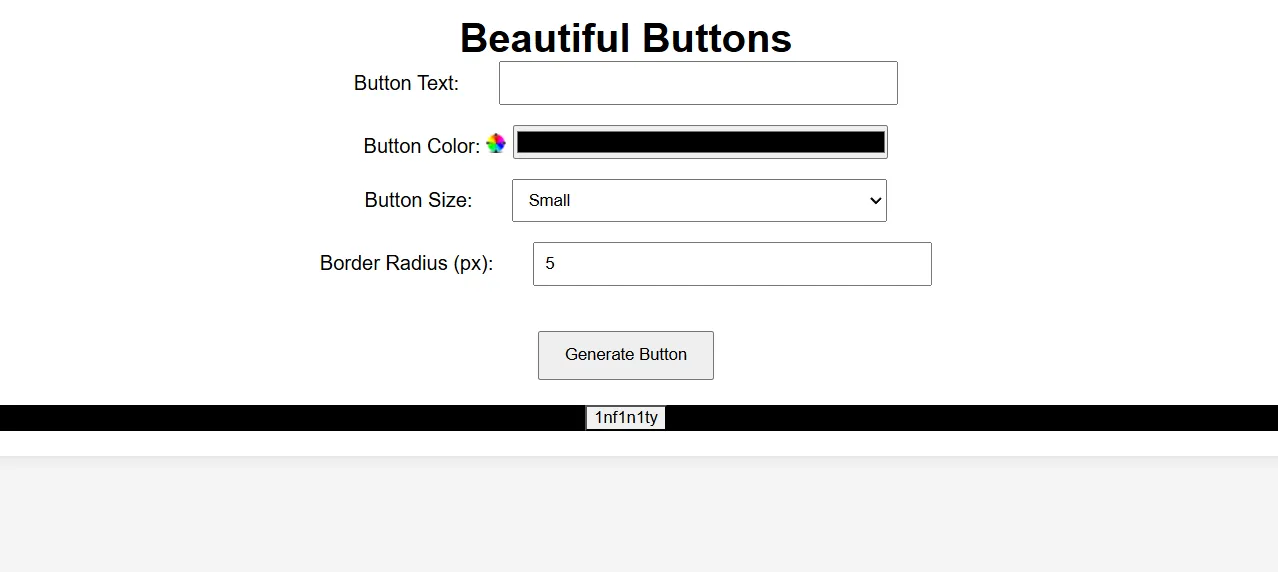The width and height of the screenshot is (1278, 572).
Task: Click the 'Button Color:' label
Action: [x=422, y=146]
